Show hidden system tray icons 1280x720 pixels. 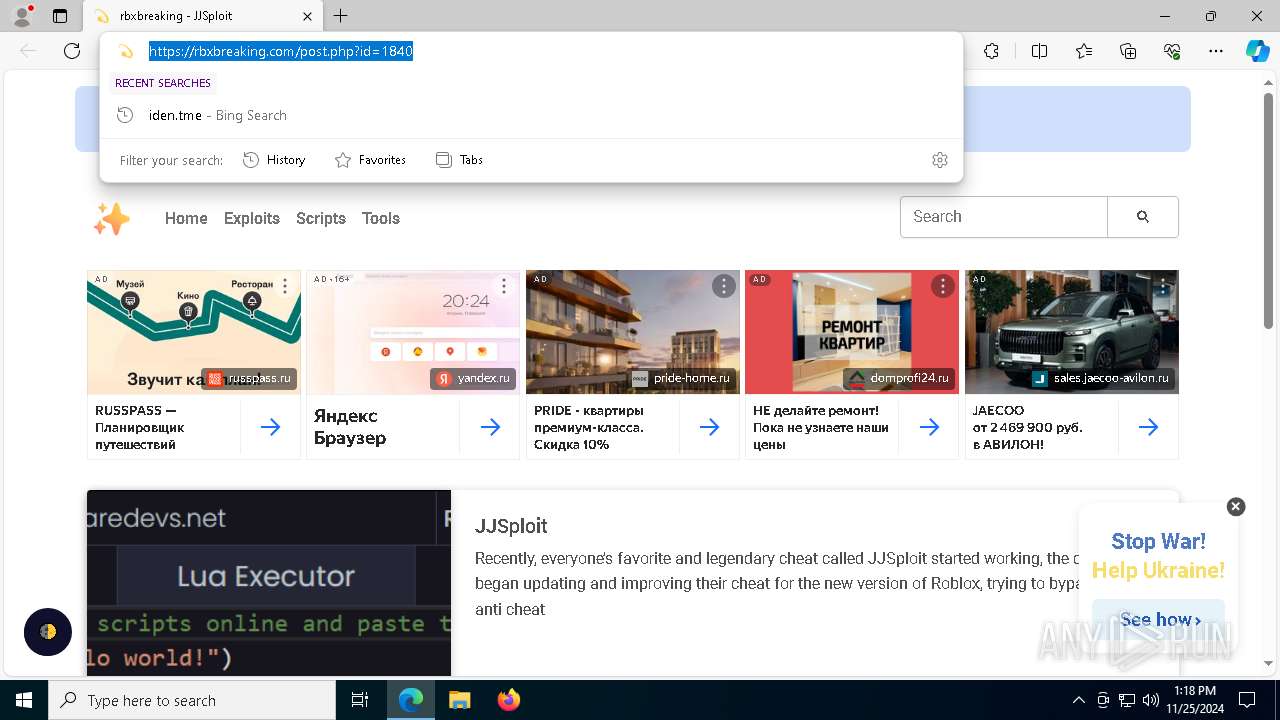click(1078, 700)
